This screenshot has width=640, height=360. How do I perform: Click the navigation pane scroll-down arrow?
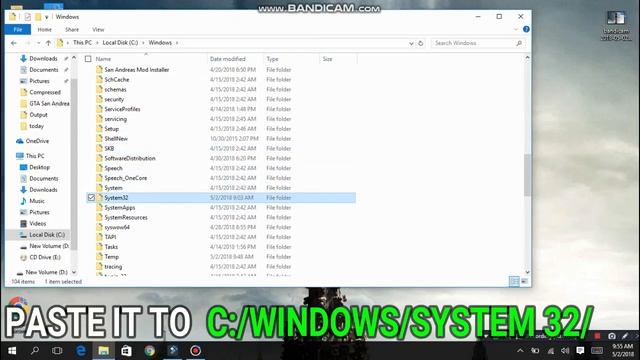pos(74,272)
